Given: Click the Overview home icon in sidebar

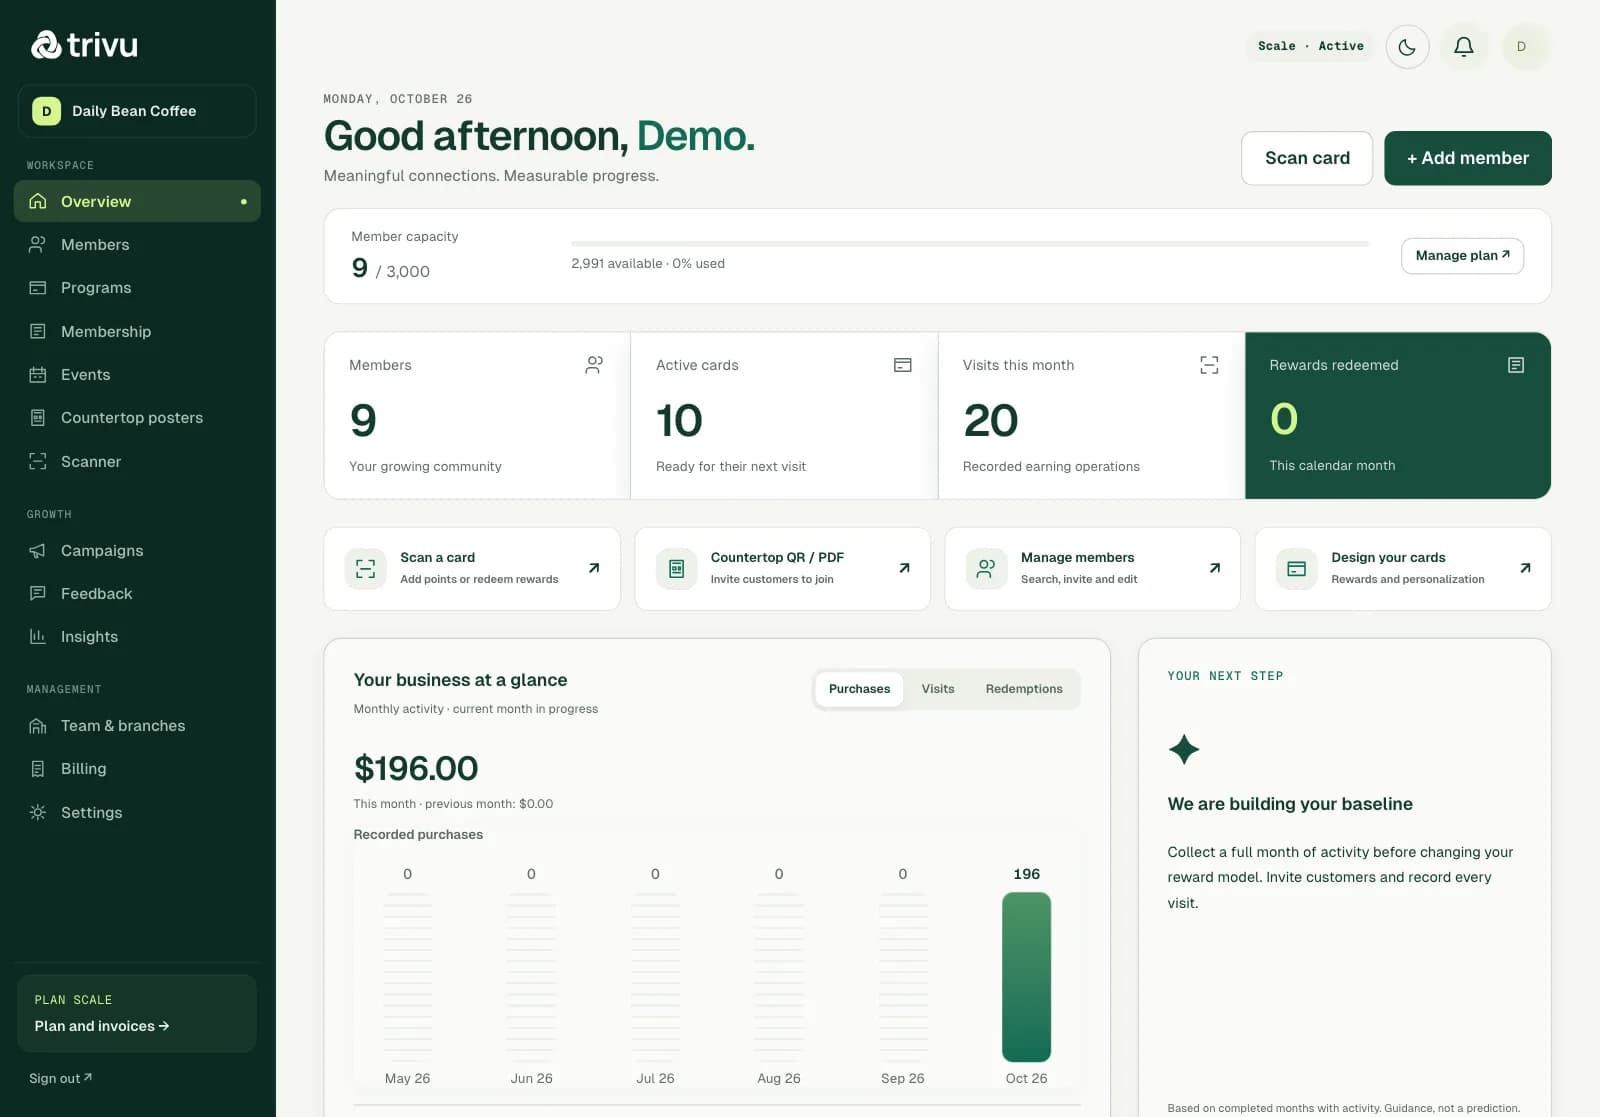Looking at the screenshot, I should pyautogui.click(x=38, y=201).
